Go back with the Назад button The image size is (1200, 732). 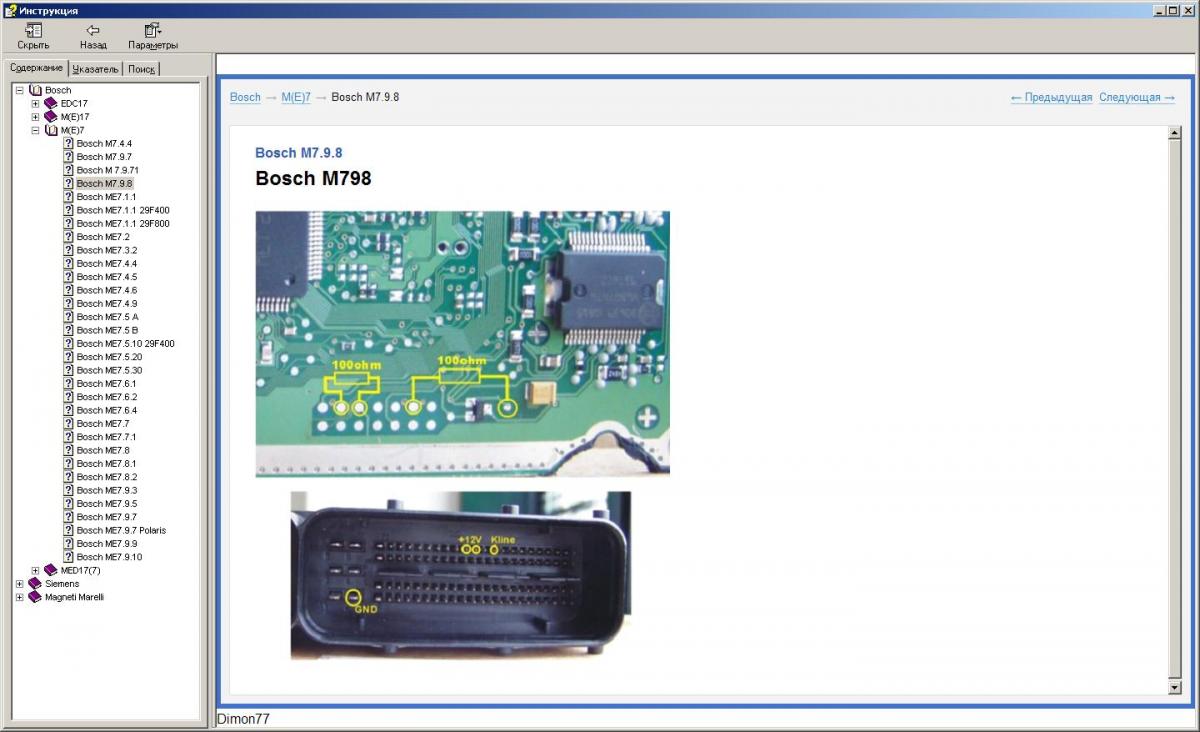(93, 37)
